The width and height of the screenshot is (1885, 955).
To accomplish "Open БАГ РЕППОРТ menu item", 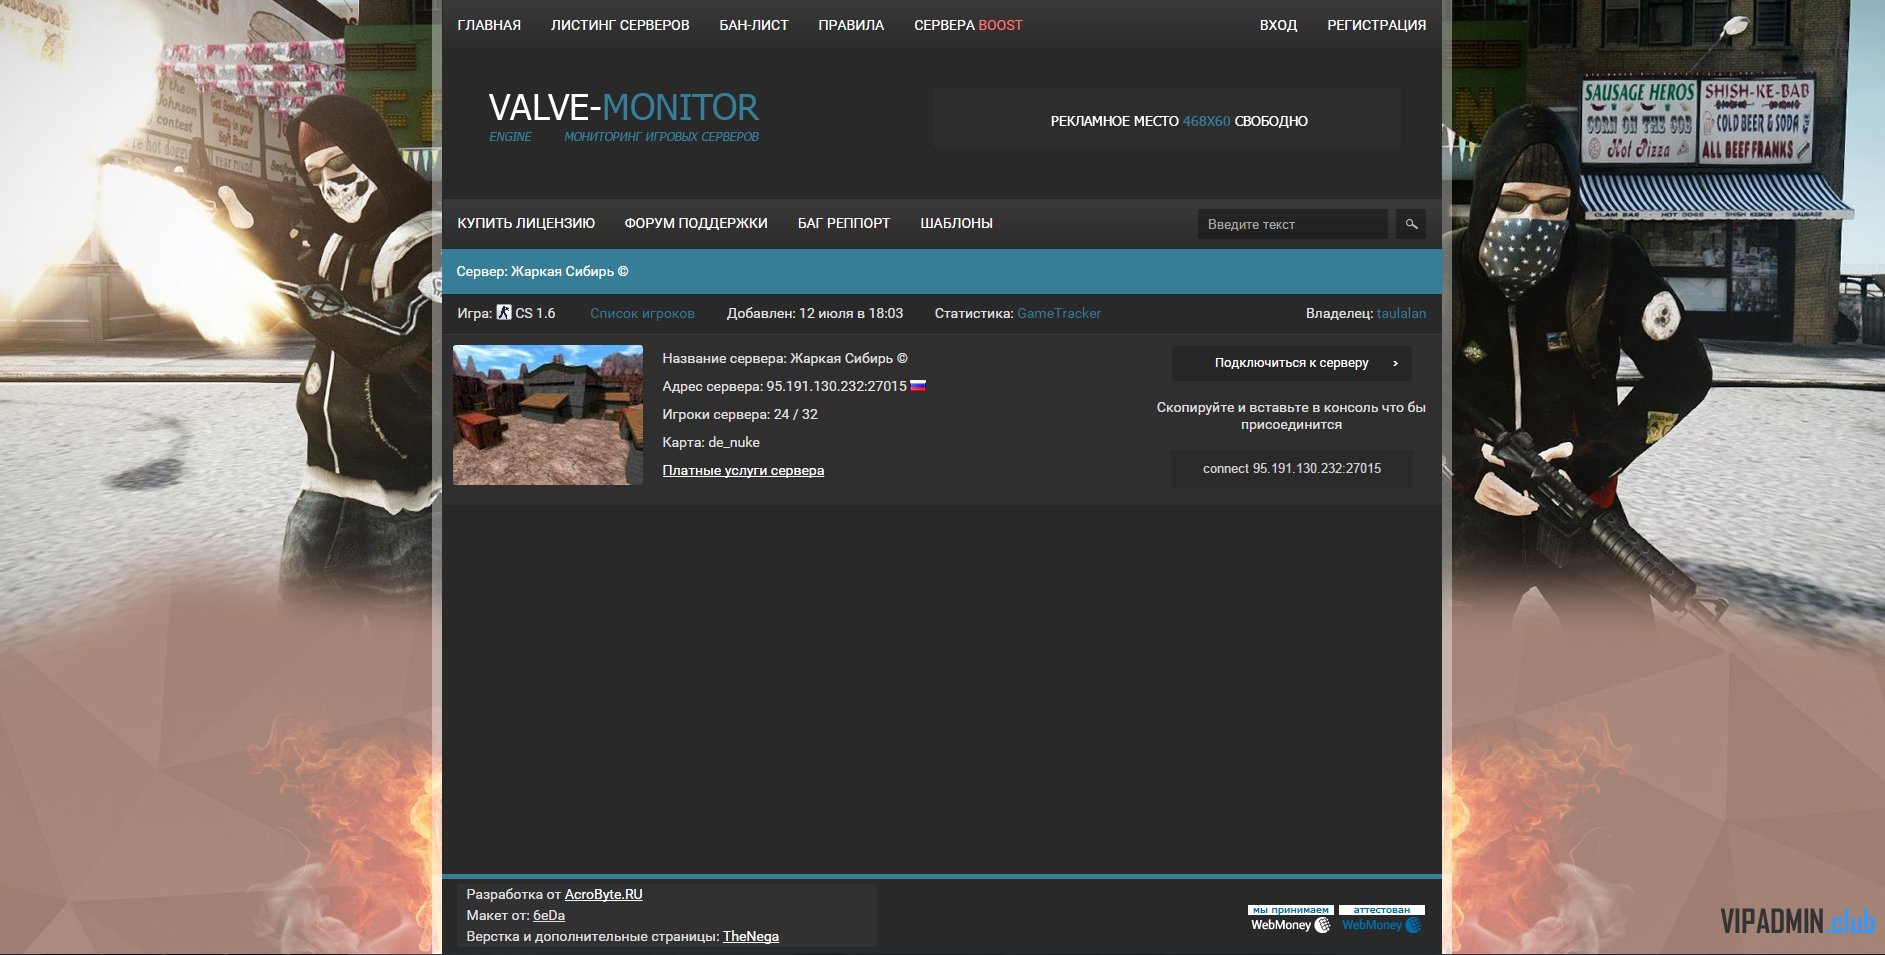I will [x=844, y=223].
